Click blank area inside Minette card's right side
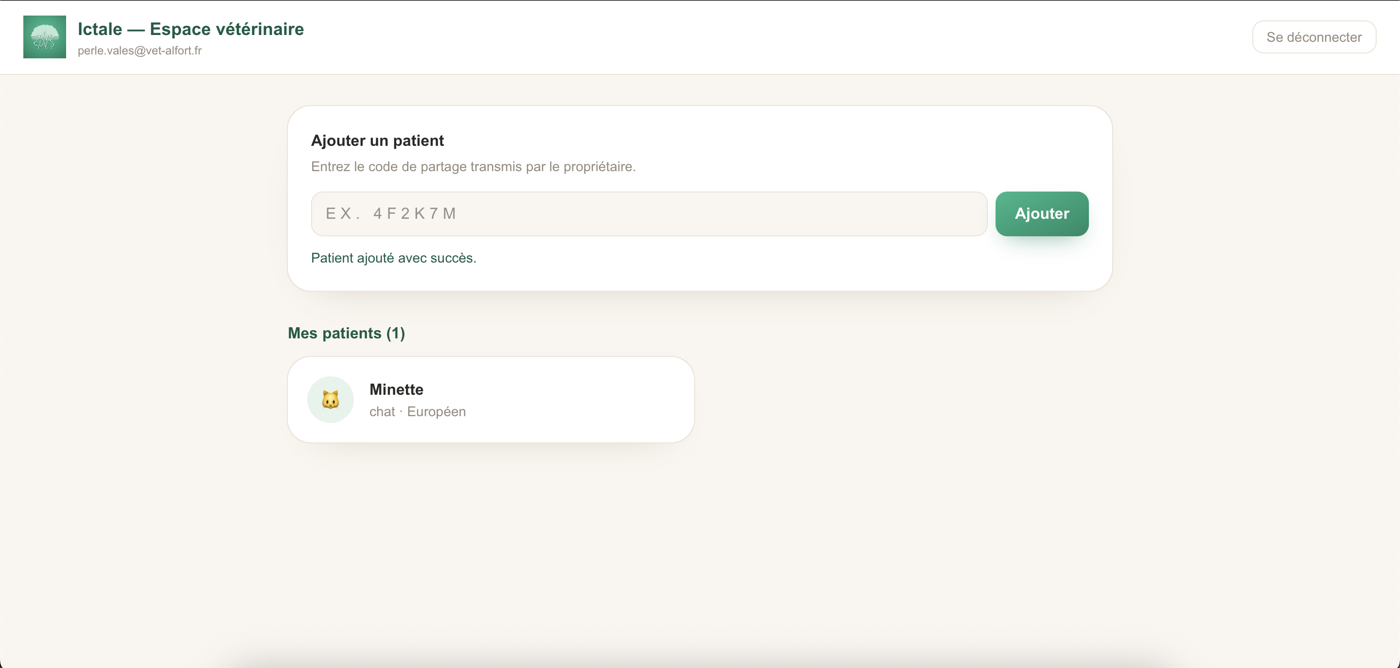 coord(590,400)
